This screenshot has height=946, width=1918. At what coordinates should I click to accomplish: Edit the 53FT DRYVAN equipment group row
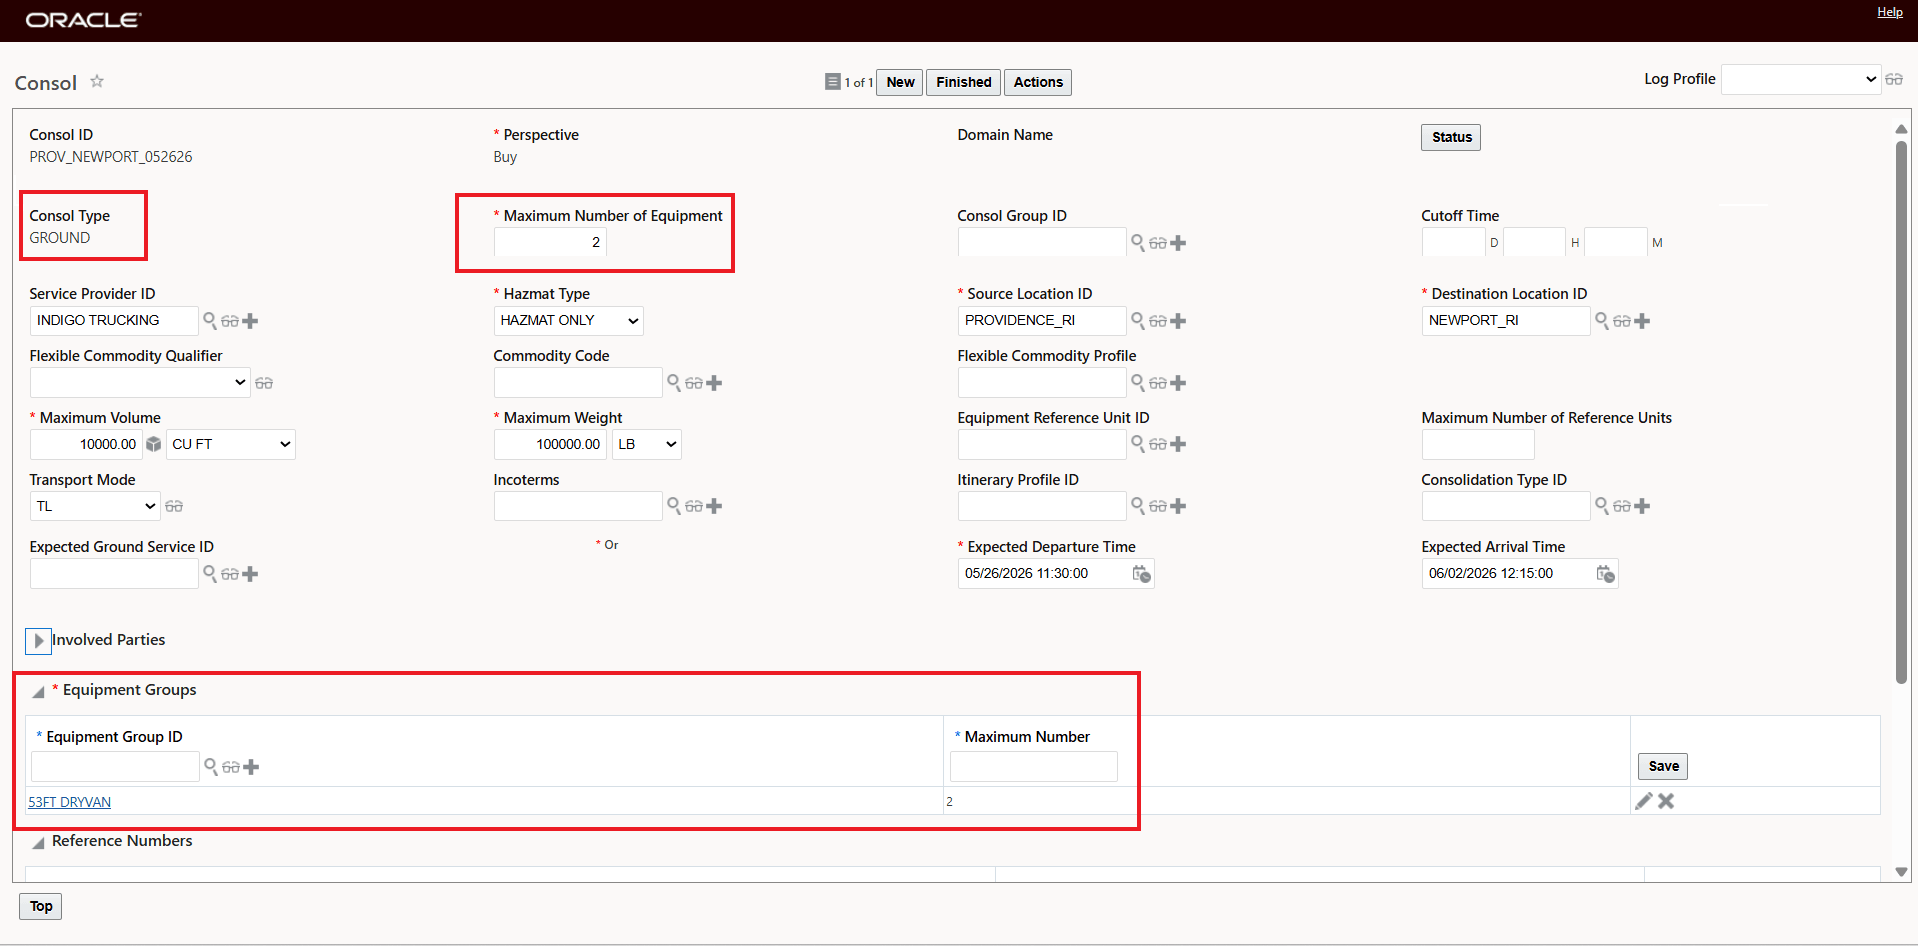[x=1643, y=801]
